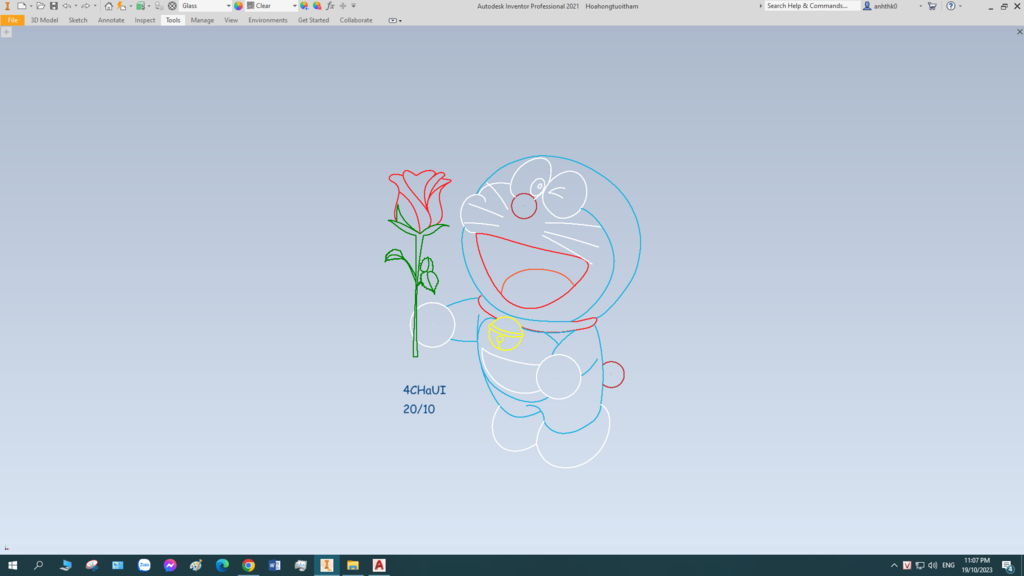Screen dimensions: 1024x576
Task: Click the Search Help & Commands field
Action: click(812, 6)
